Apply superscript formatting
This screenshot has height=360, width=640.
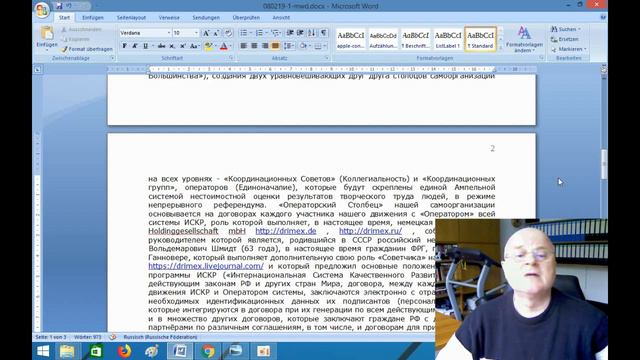[183, 46]
